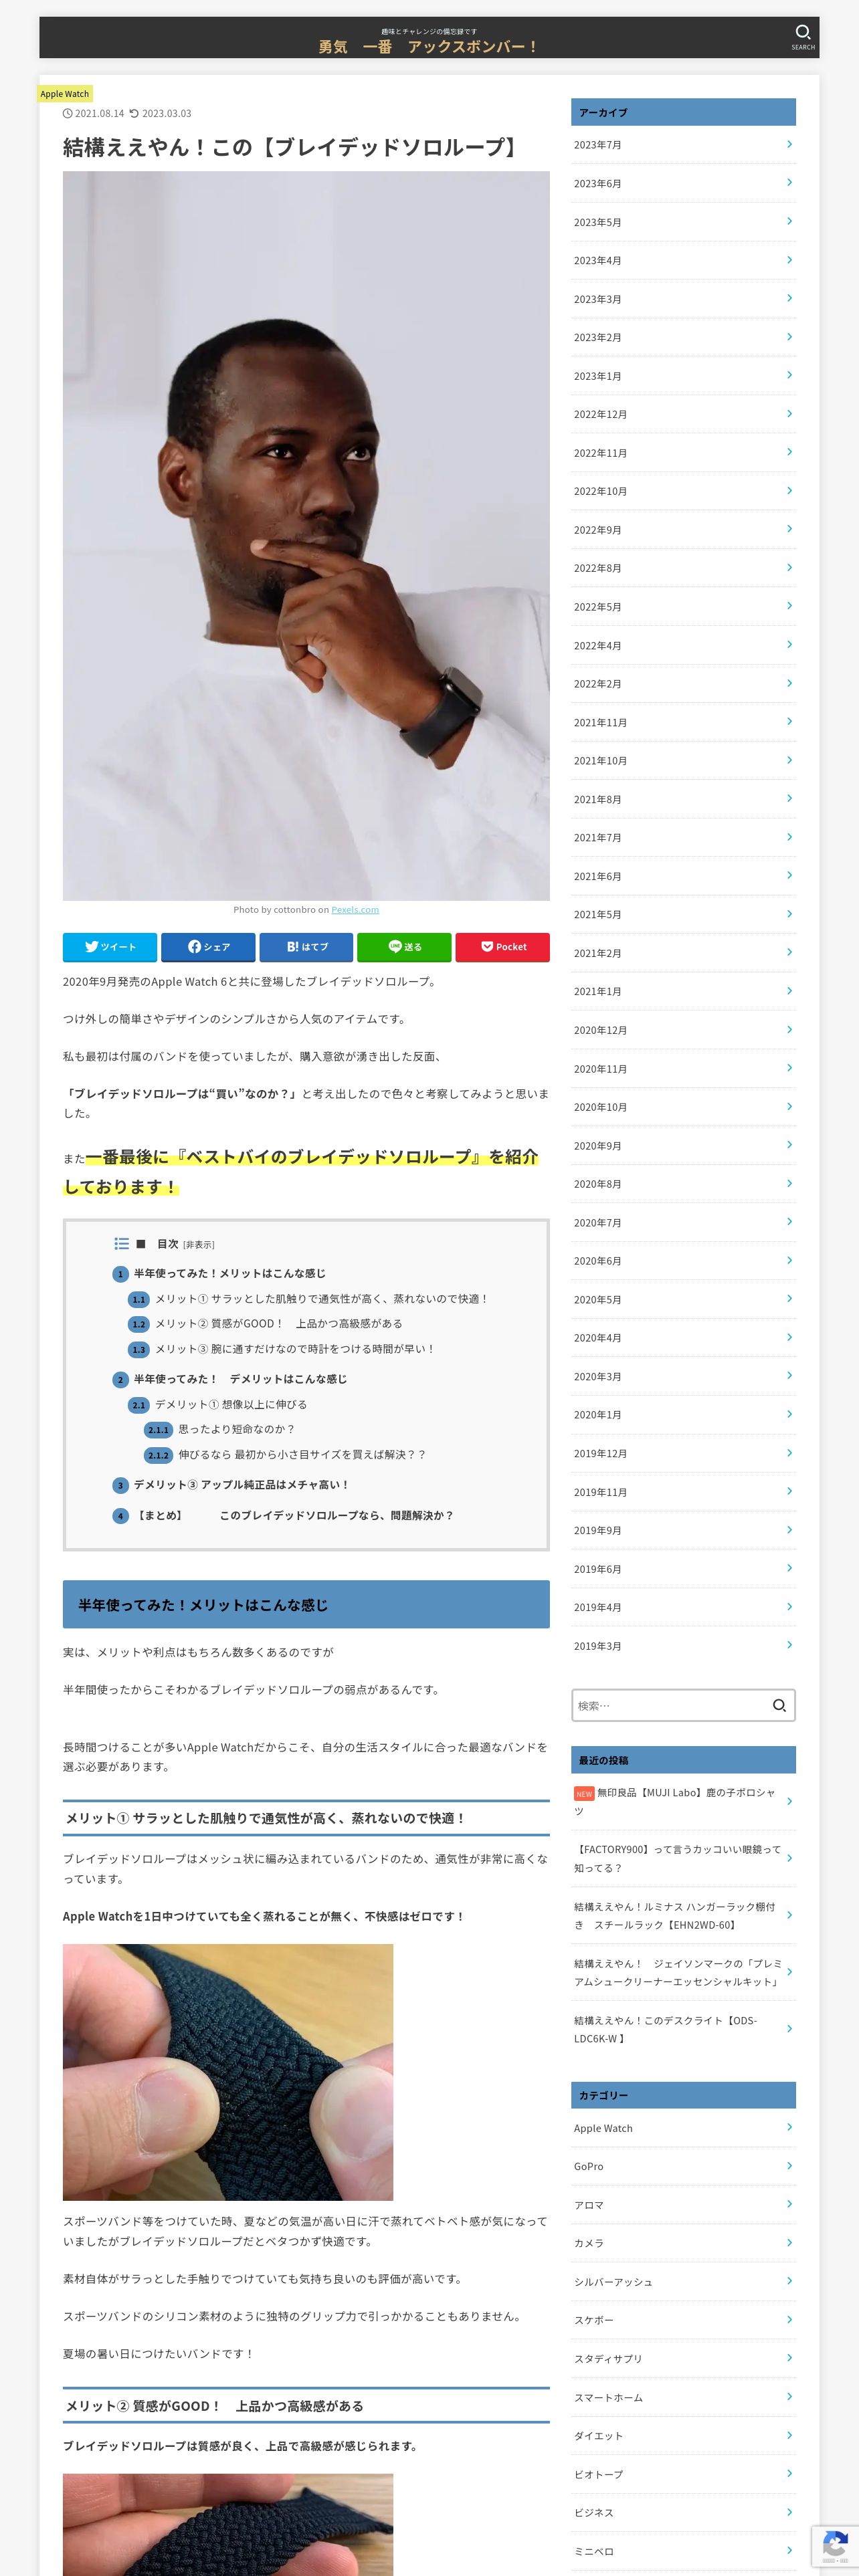Viewport: 859px width, 2576px height.
Task: Open the 2021年8月 archive
Action: (683, 799)
